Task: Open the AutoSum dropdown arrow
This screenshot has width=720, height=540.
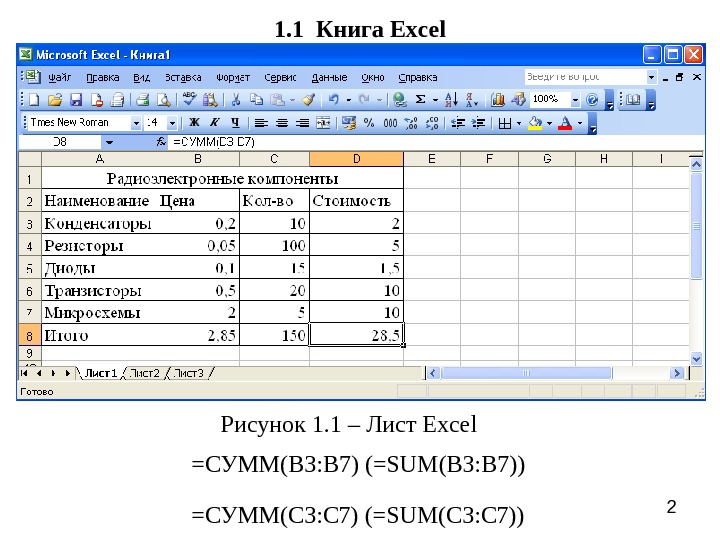Action: pyautogui.click(x=435, y=100)
